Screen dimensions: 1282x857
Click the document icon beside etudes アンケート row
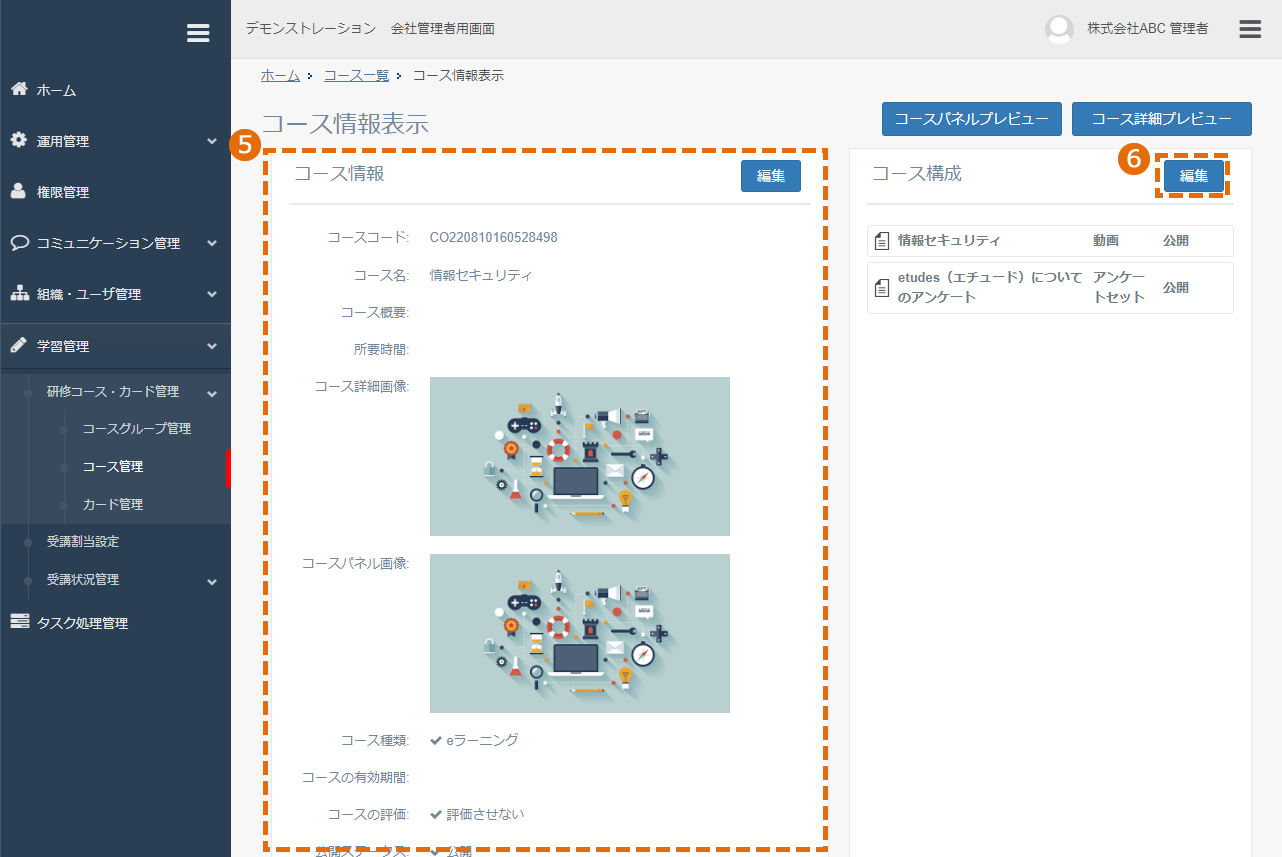click(x=882, y=288)
